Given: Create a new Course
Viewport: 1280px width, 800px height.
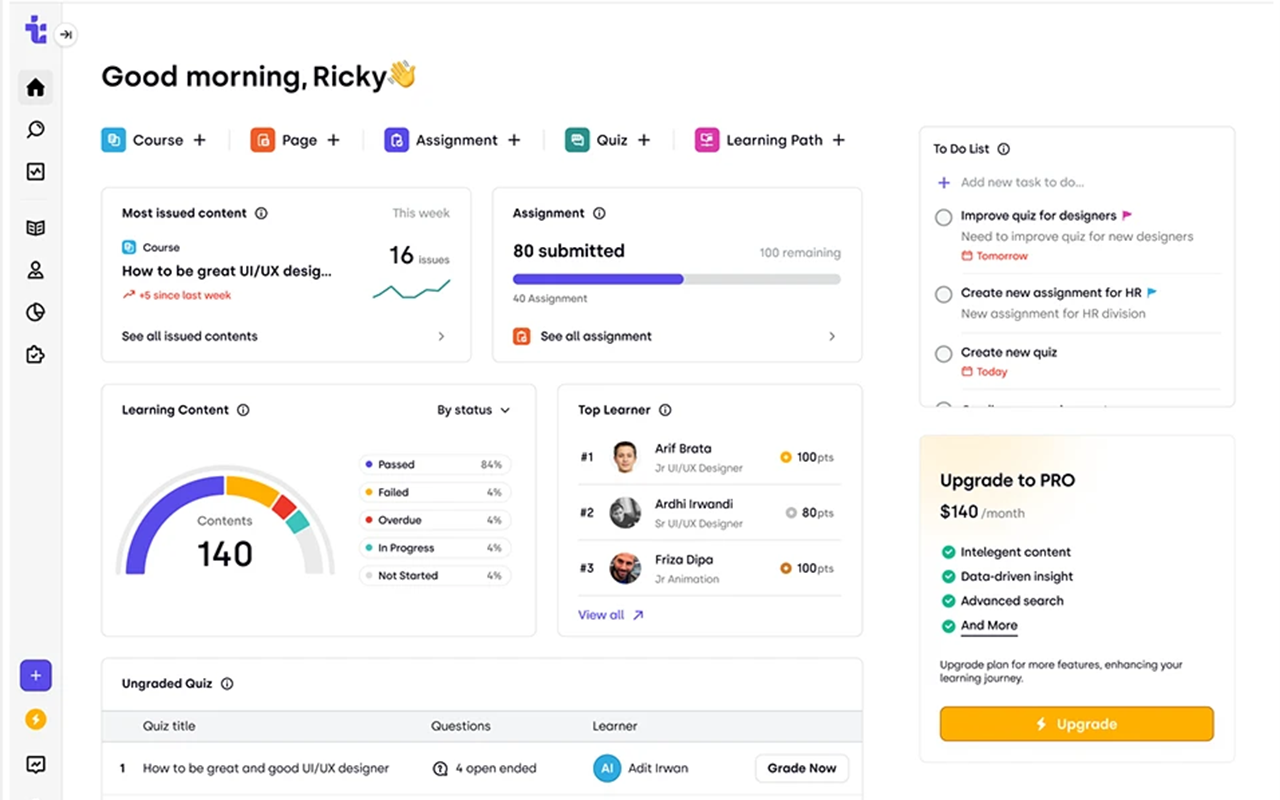Looking at the screenshot, I should coord(199,140).
